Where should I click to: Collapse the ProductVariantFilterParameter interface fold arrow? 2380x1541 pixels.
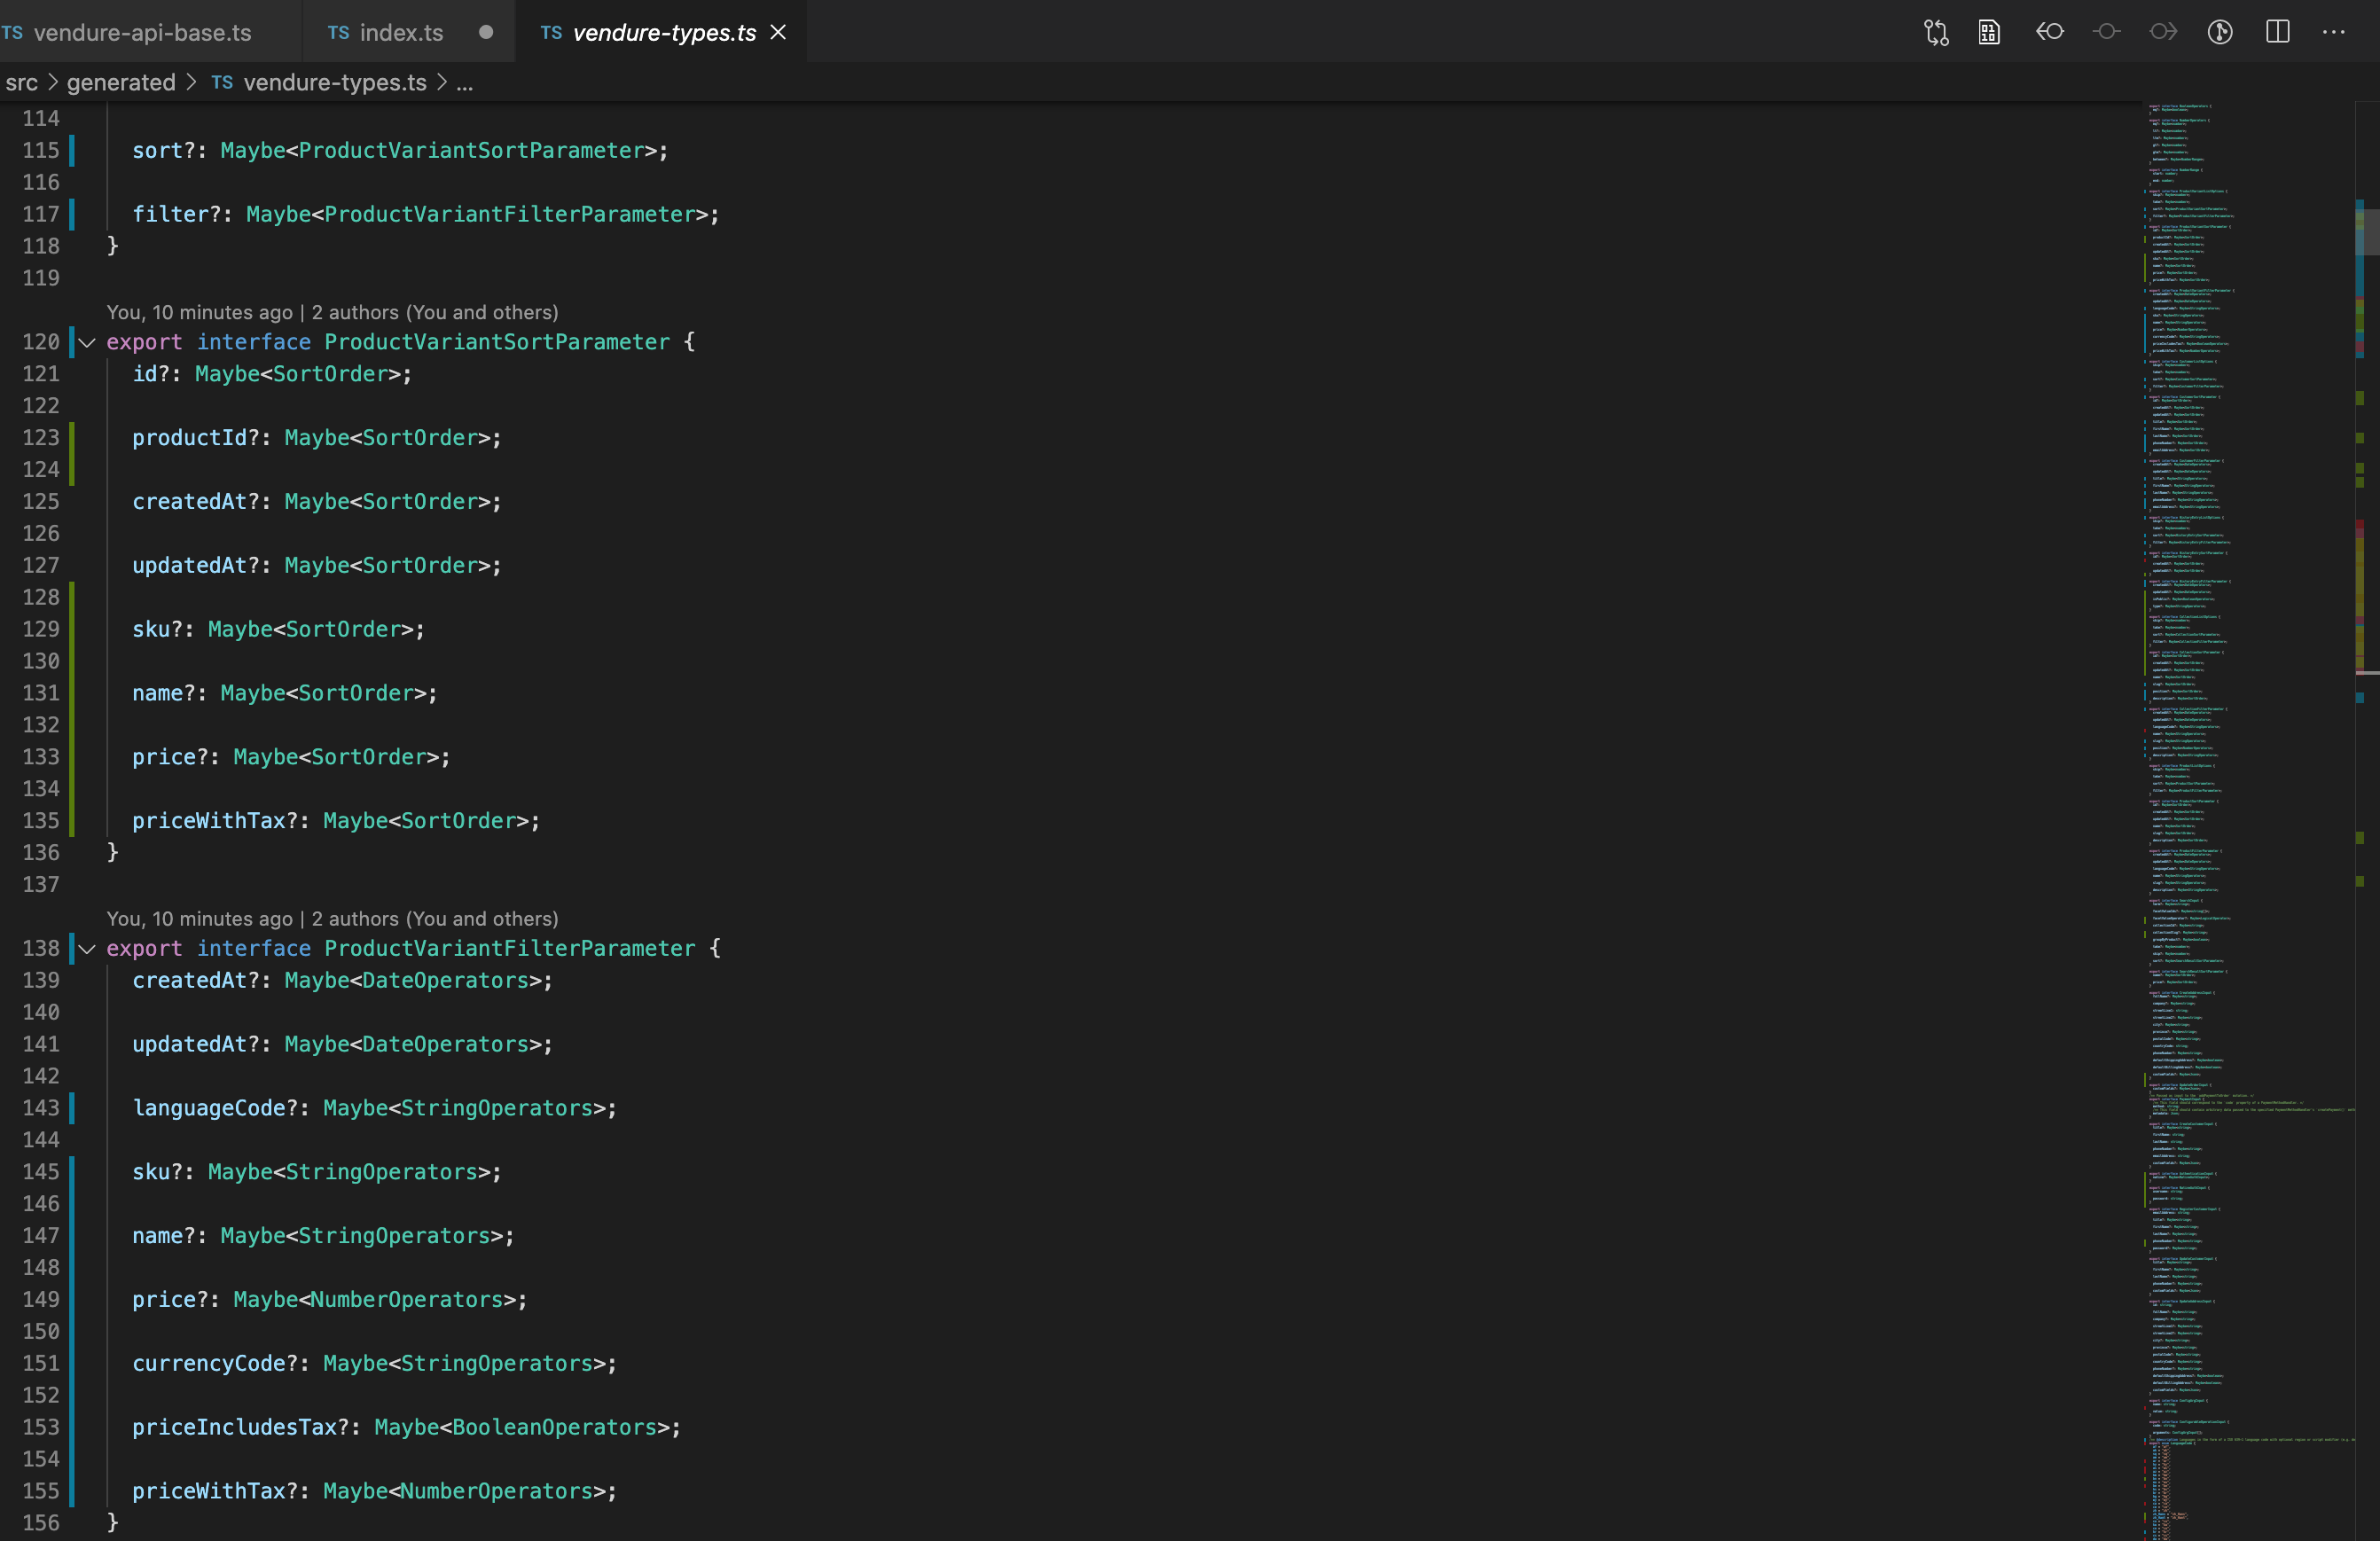(87, 949)
